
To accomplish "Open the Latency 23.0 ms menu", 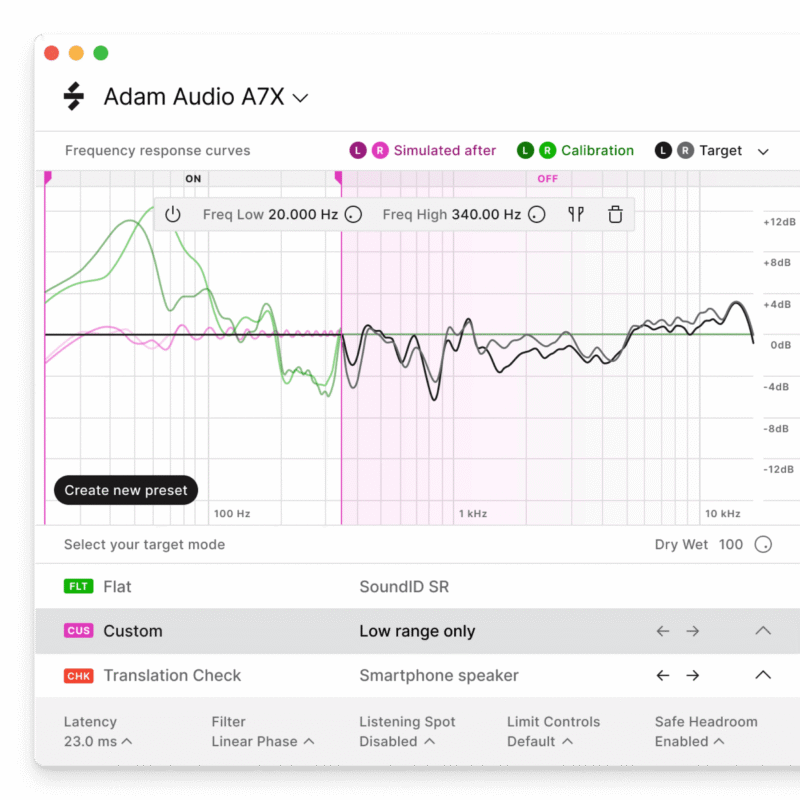I will (98, 732).
